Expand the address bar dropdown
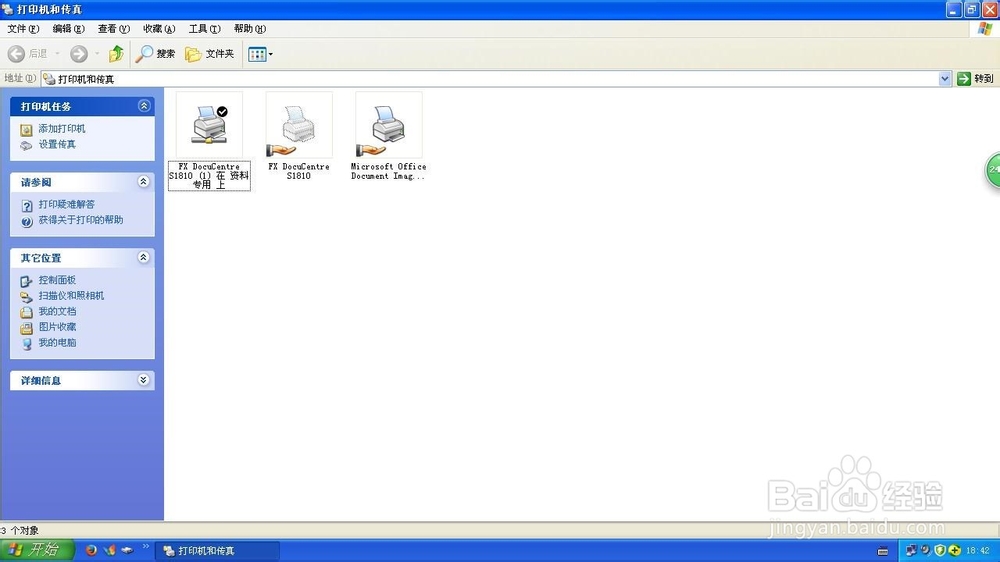This screenshot has height=562, width=1000. (x=945, y=78)
